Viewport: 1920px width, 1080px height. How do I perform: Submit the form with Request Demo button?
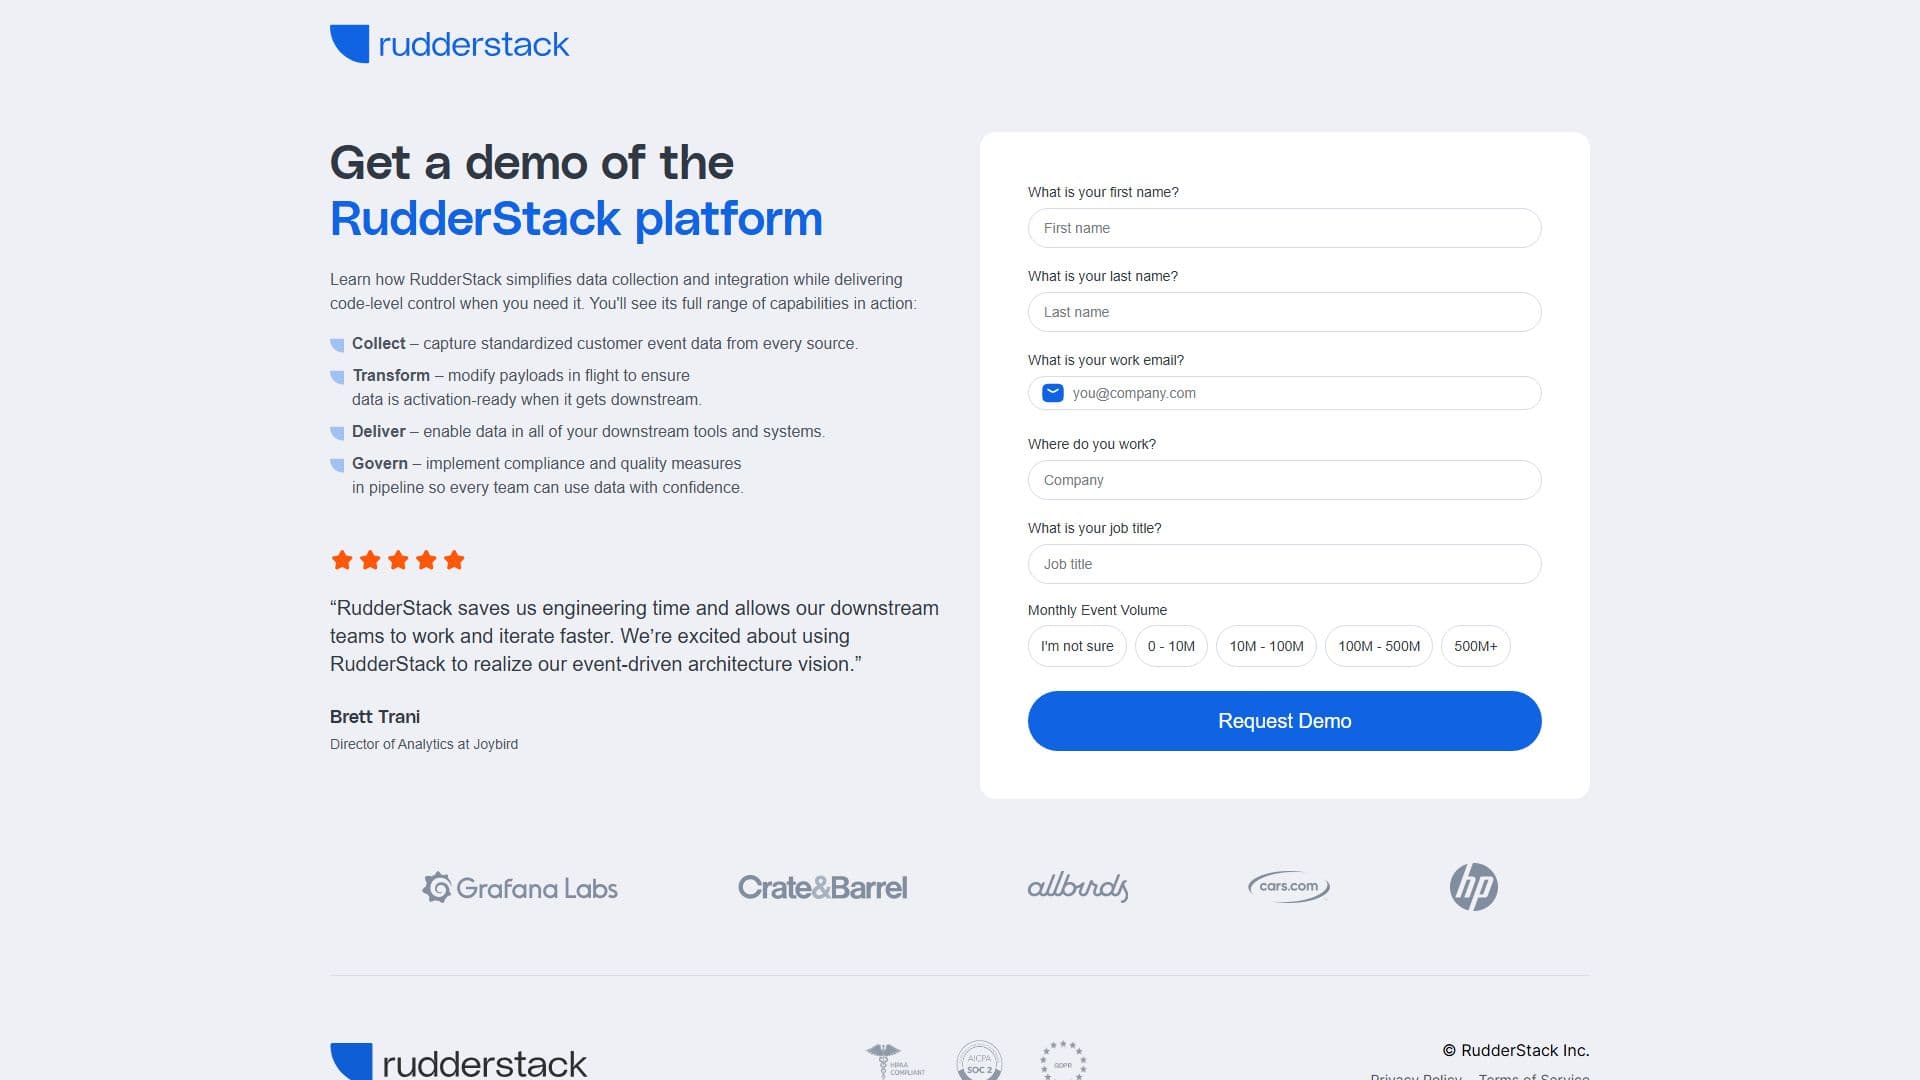(x=1284, y=721)
